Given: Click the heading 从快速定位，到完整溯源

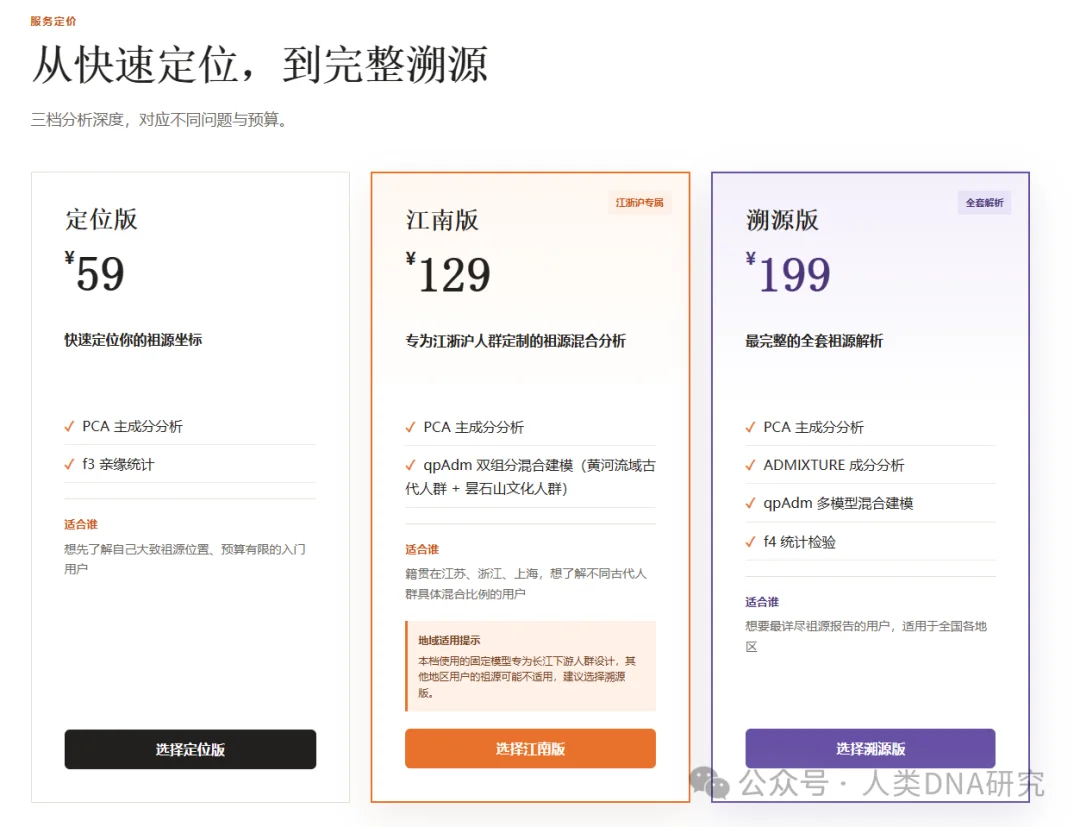Looking at the screenshot, I should point(260,65).
